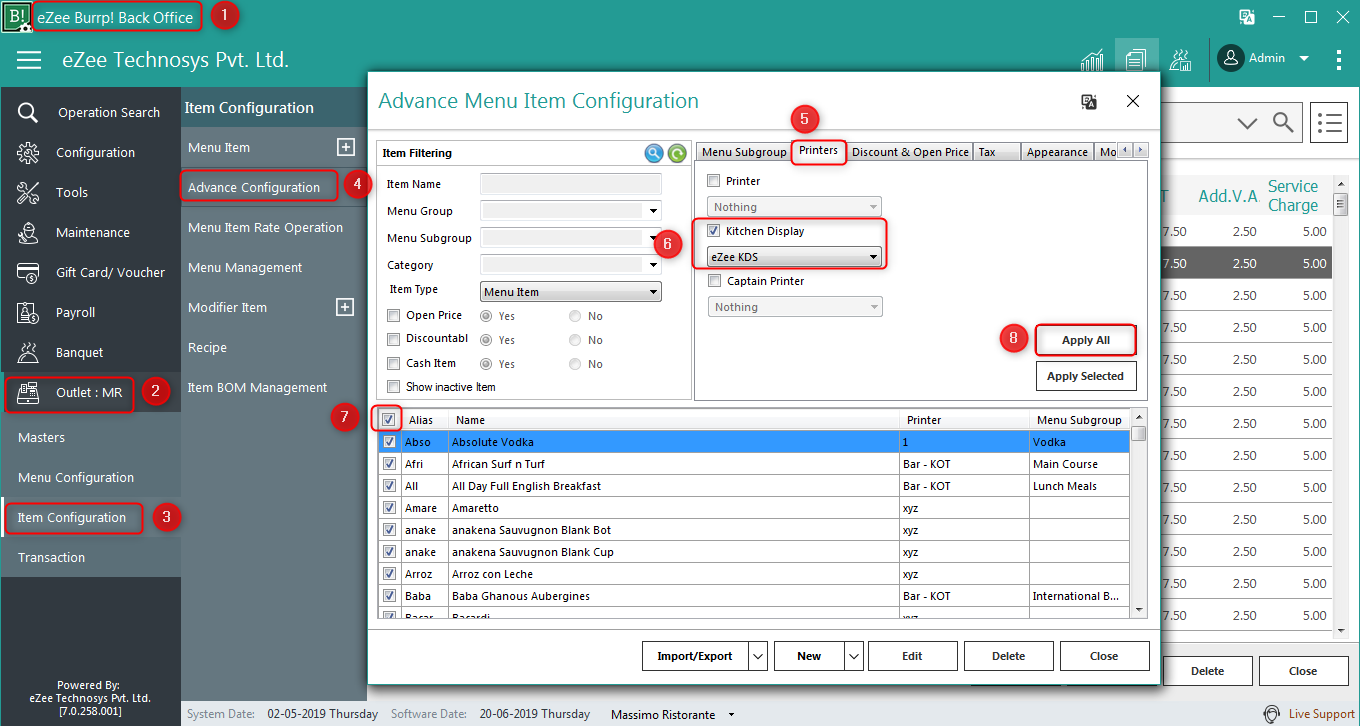Open the Menu Group dropdown

point(653,211)
